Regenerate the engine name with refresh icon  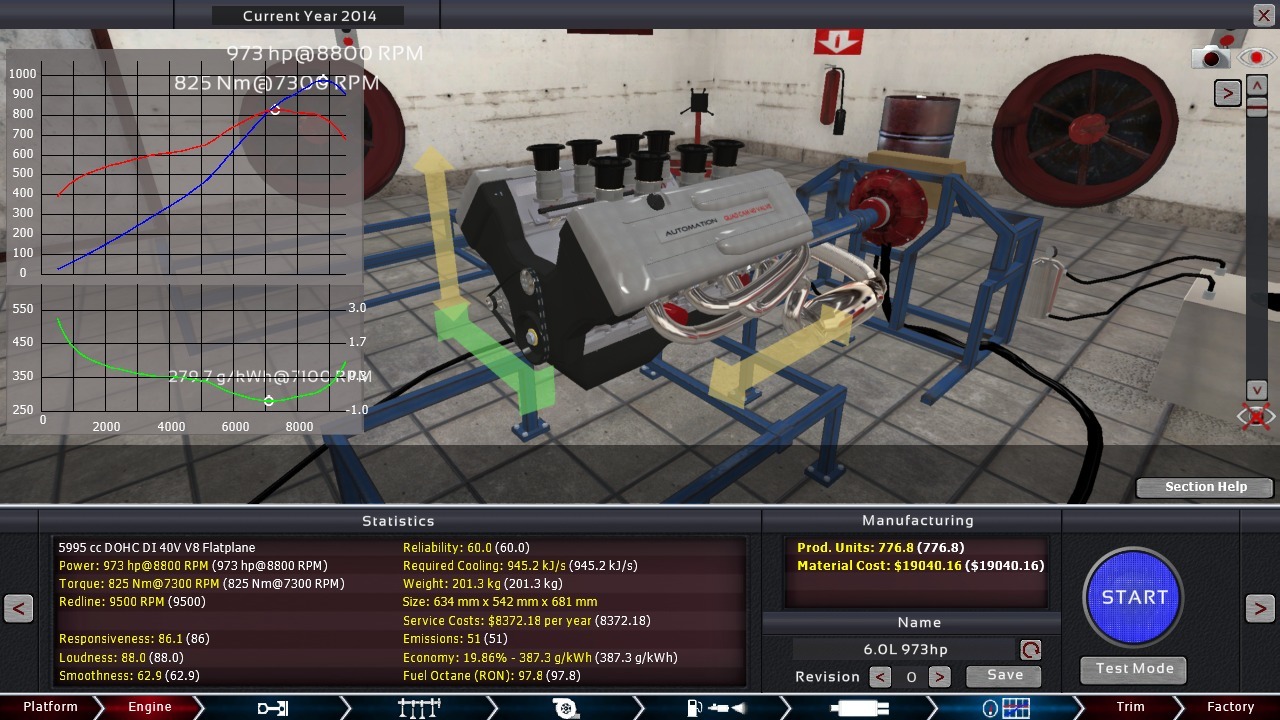(x=1030, y=650)
